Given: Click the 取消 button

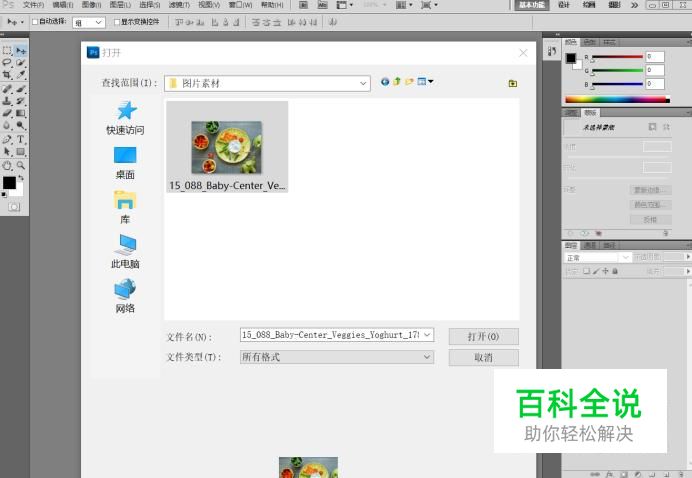Looking at the screenshot, I should [x=484, y=358].
